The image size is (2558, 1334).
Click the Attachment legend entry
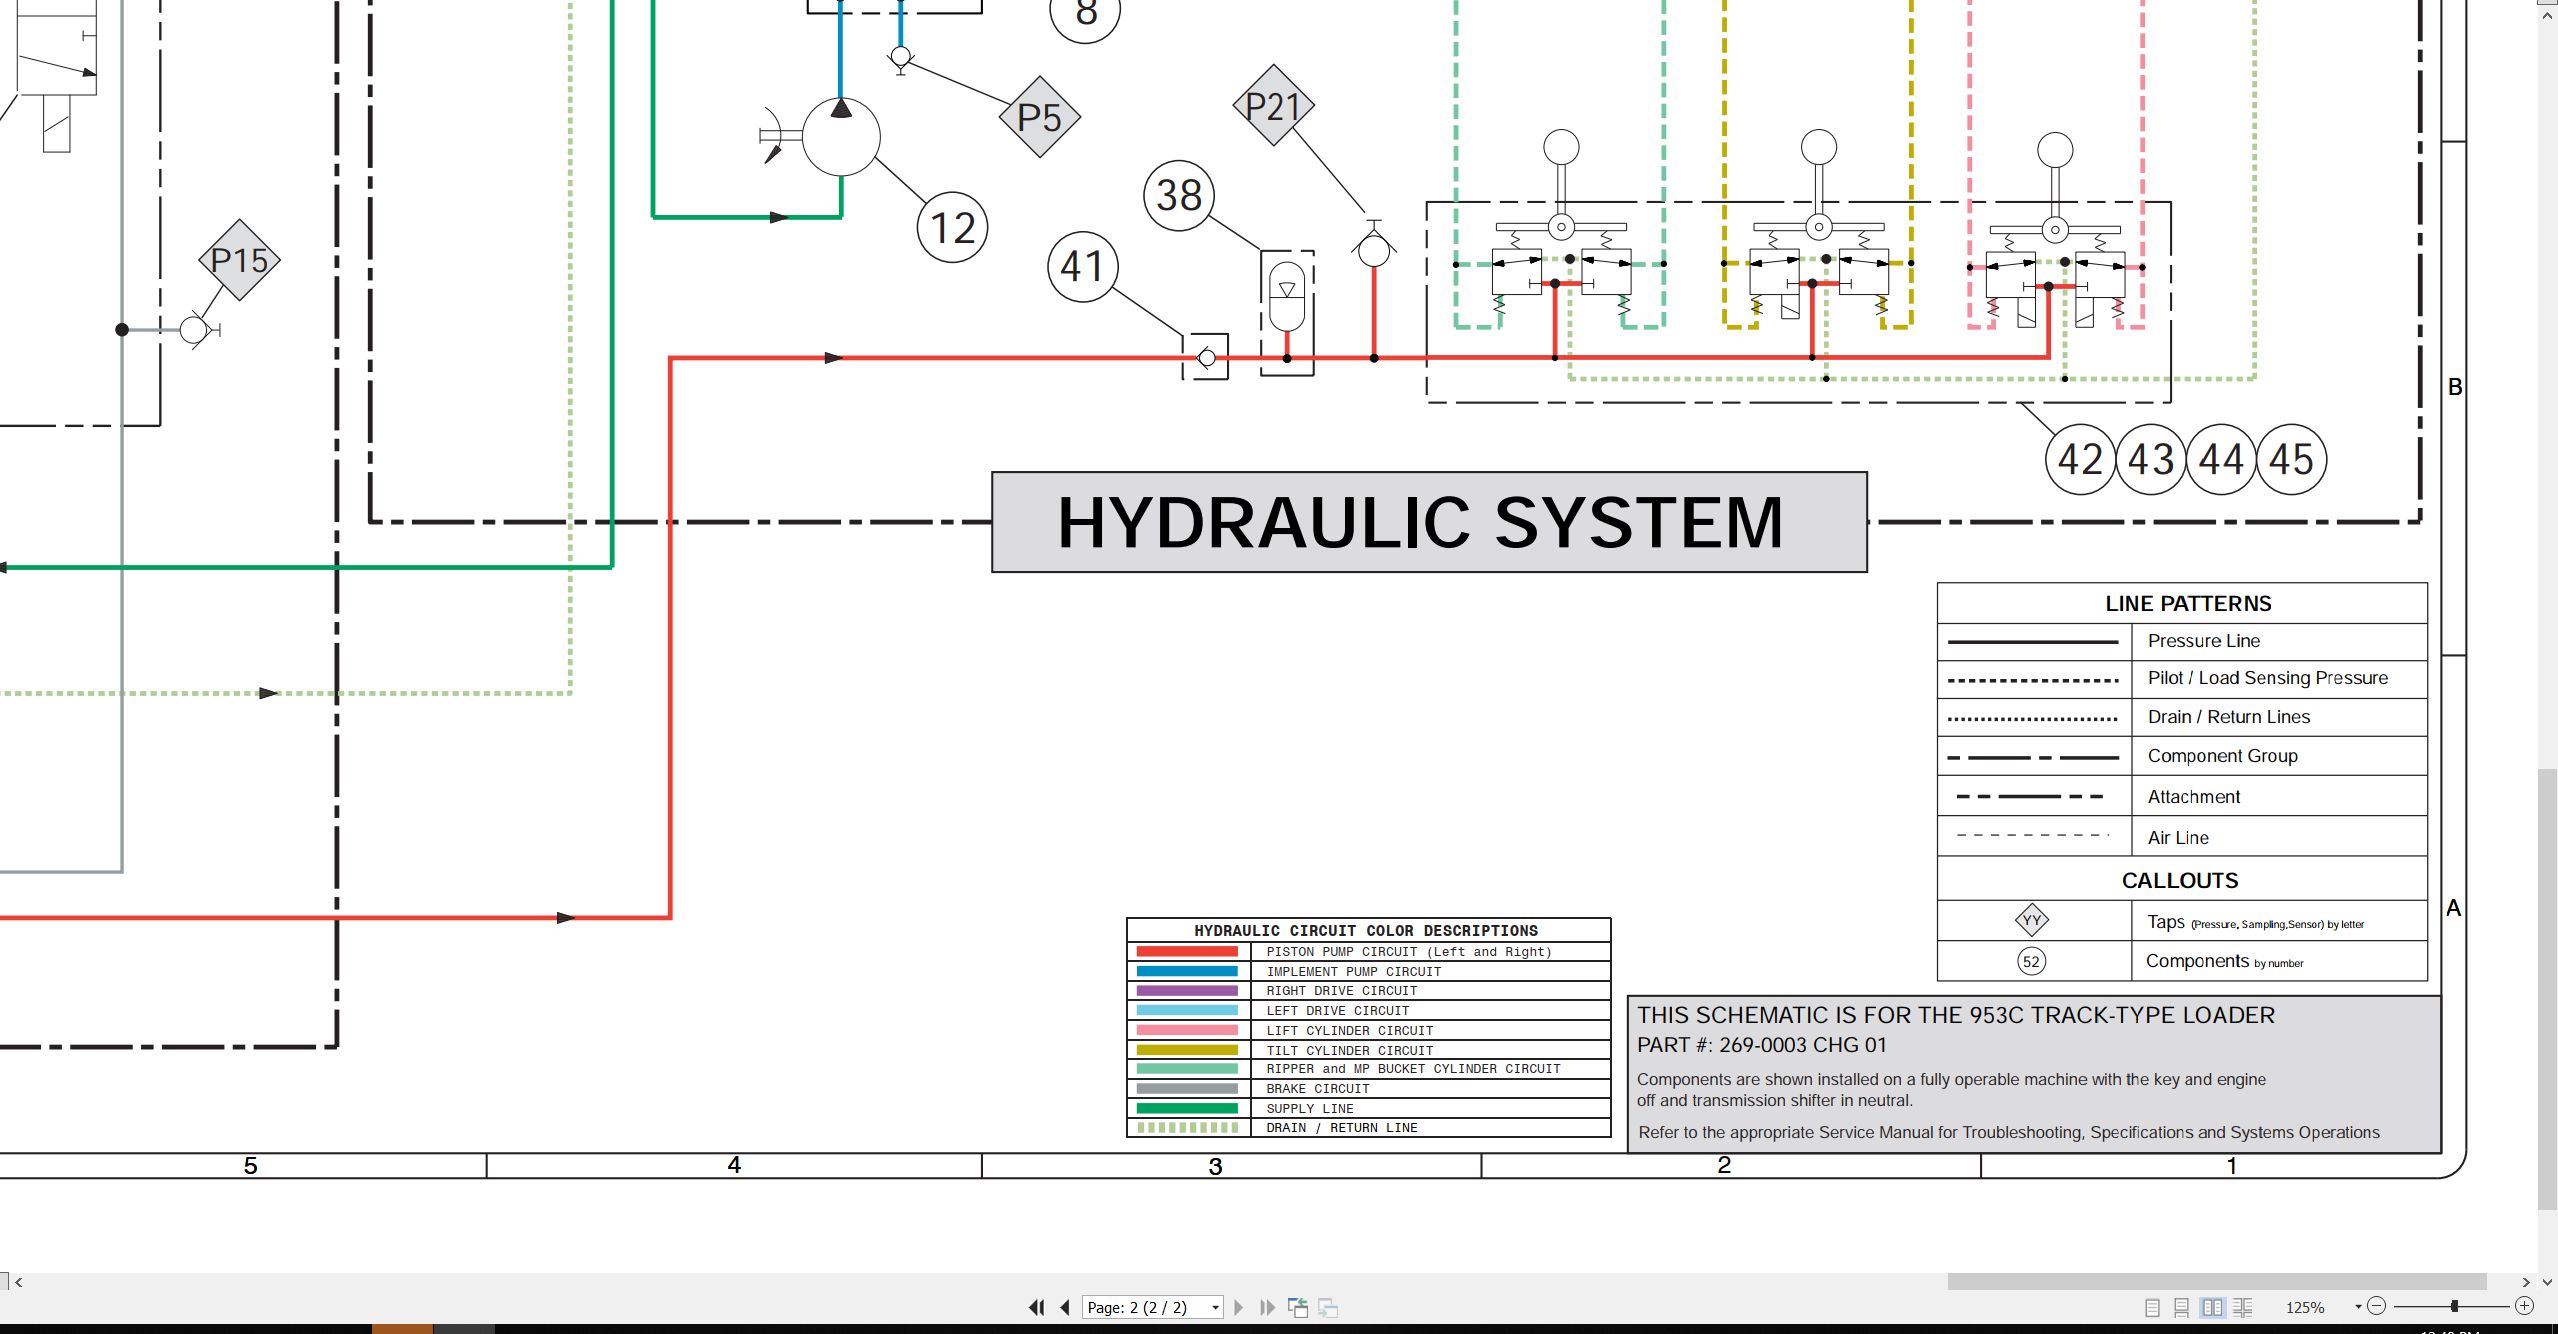(x=2182, y=796)
